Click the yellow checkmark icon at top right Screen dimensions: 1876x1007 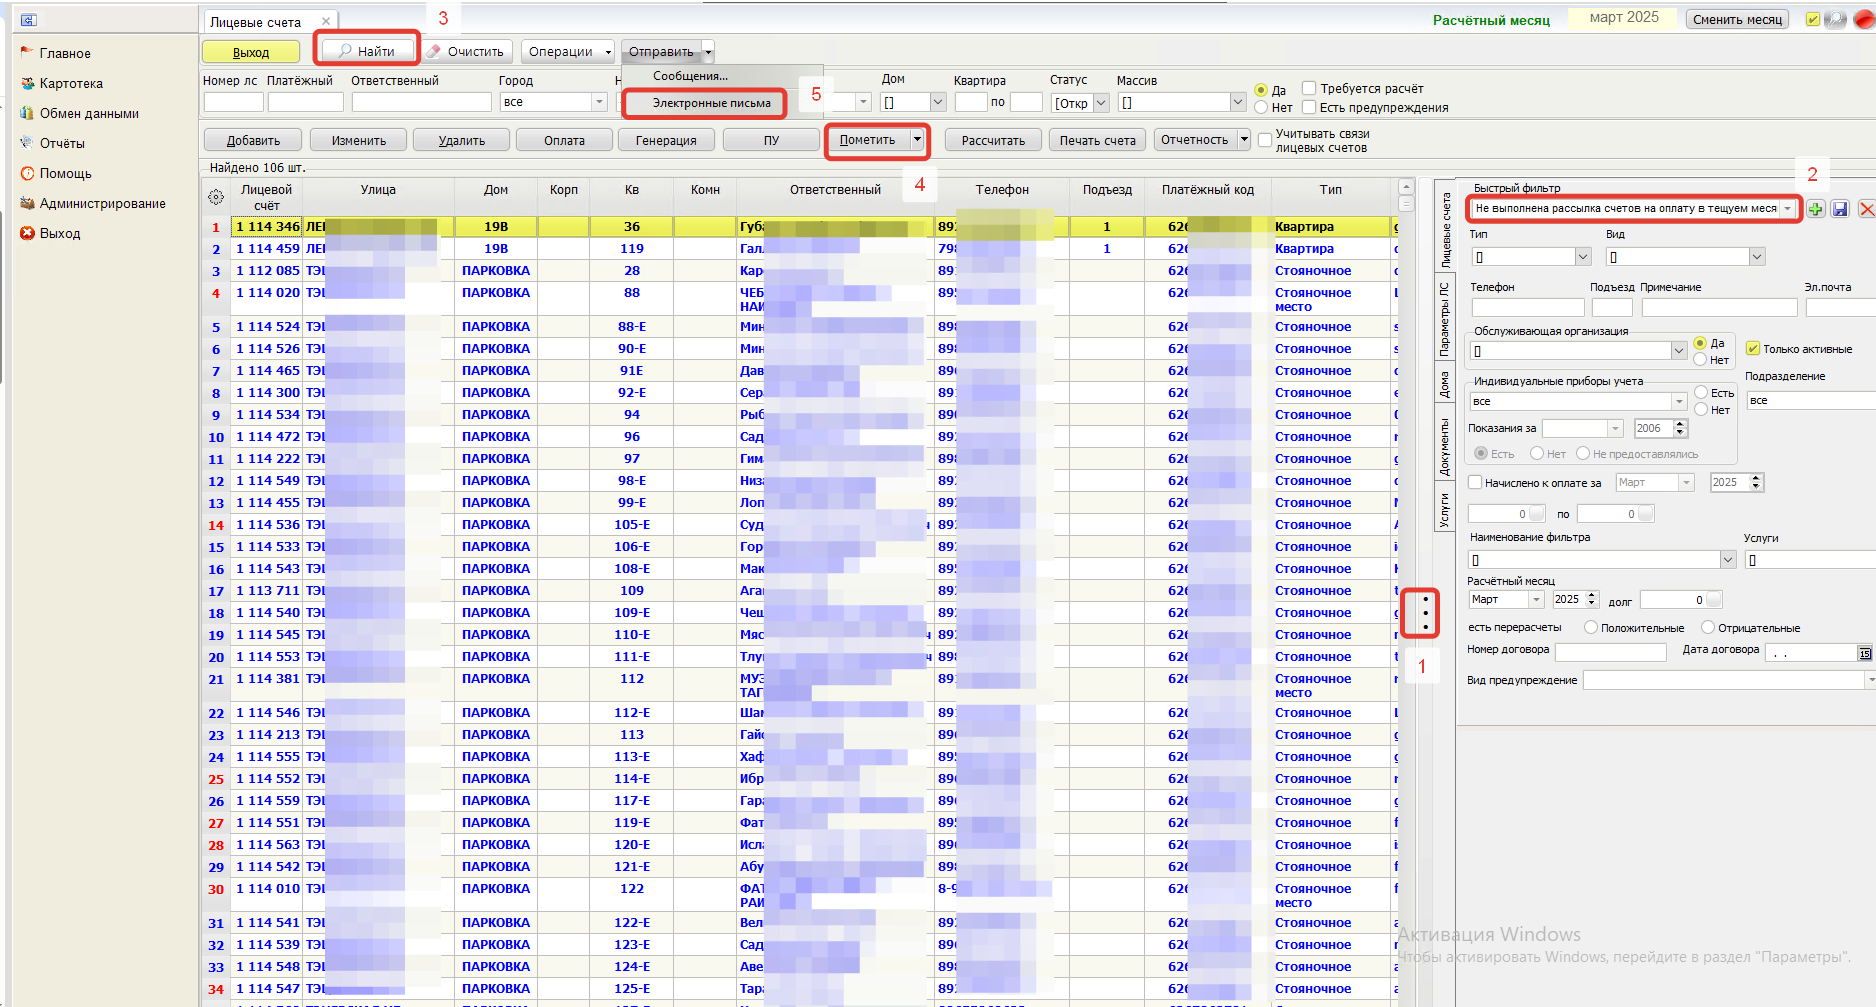(x=1812, y=19)
